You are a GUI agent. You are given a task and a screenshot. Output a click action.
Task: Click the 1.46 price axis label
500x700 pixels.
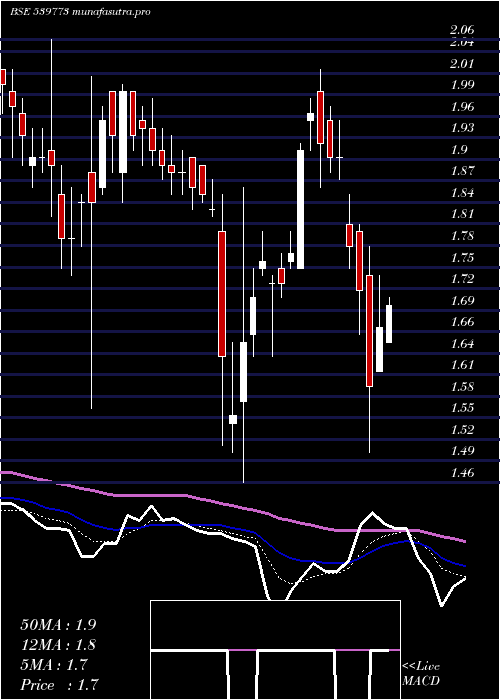click(462, 473)
